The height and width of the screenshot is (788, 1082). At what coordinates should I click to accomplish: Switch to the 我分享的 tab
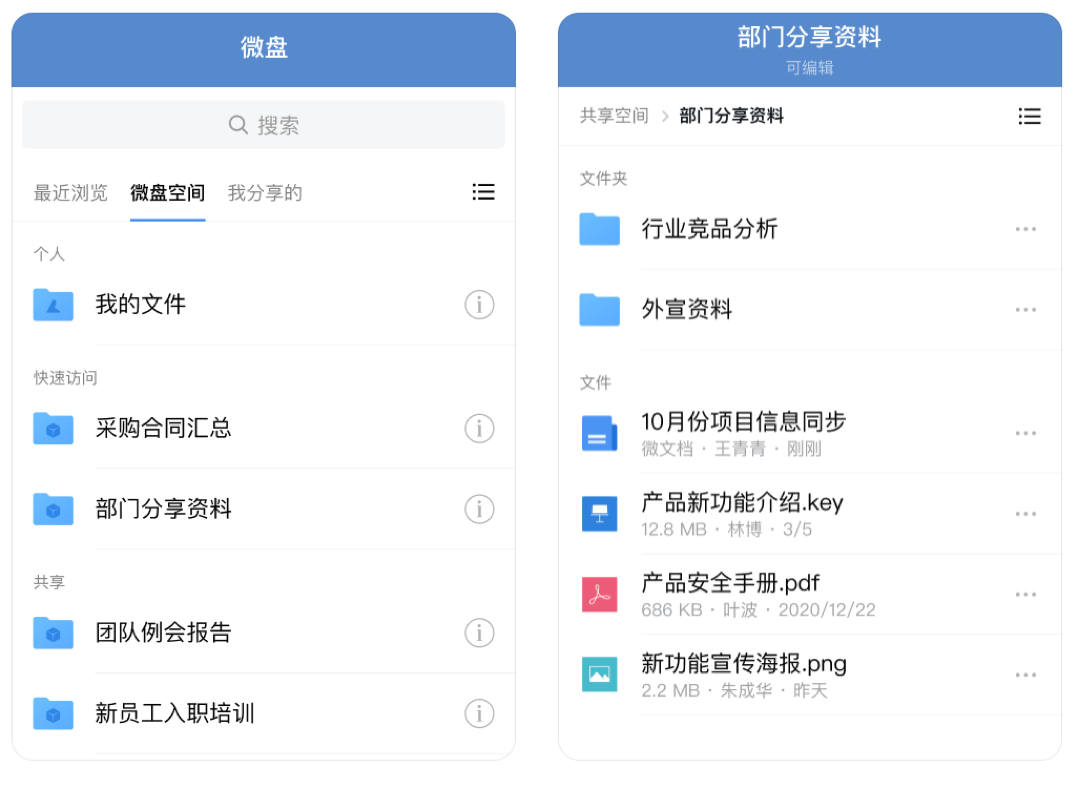265,193
